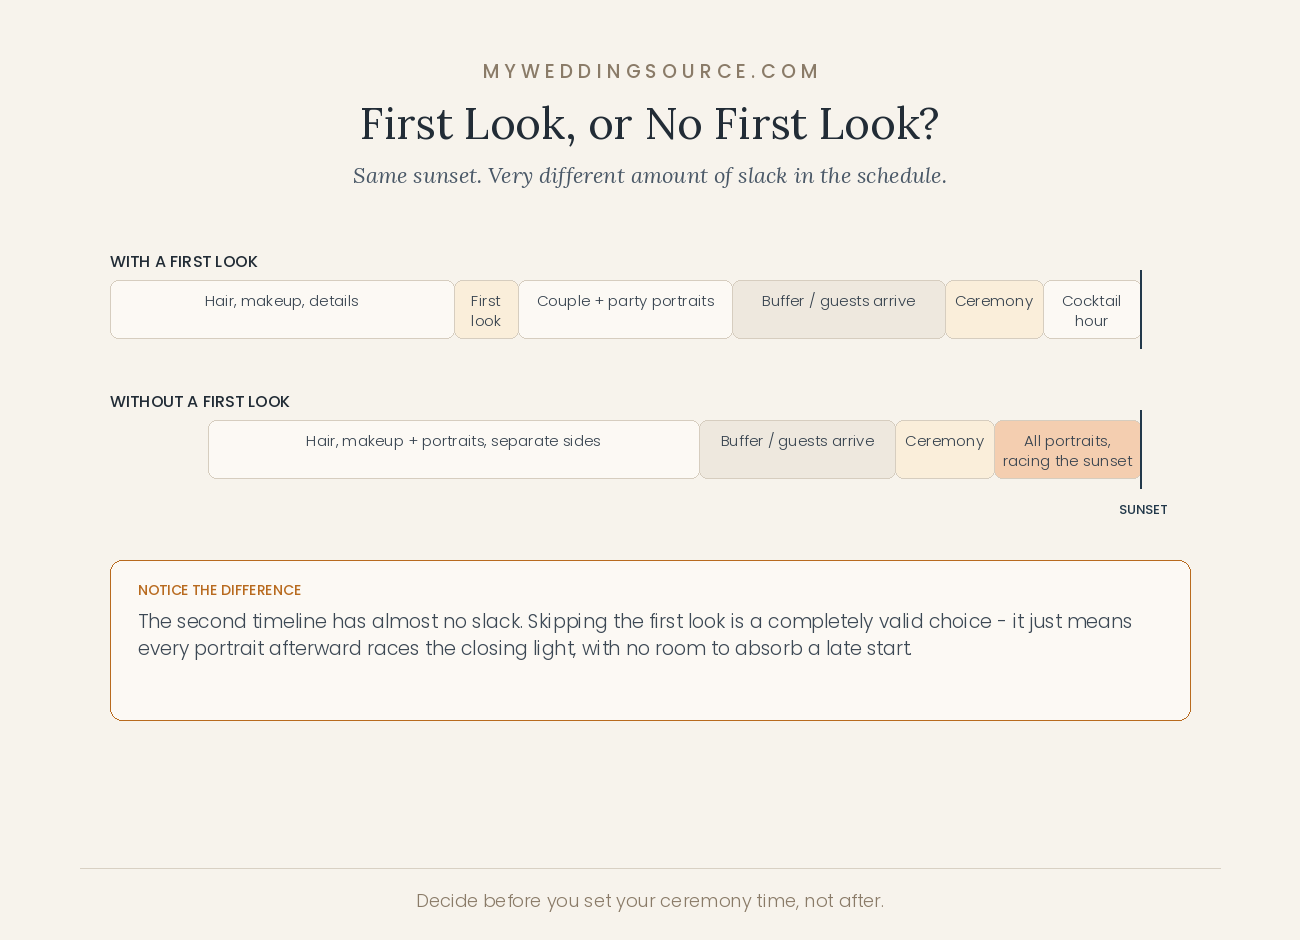
Task: Select 'Hair, makeup + portraits, separate sides' block
Action: [x=454, y=450]
